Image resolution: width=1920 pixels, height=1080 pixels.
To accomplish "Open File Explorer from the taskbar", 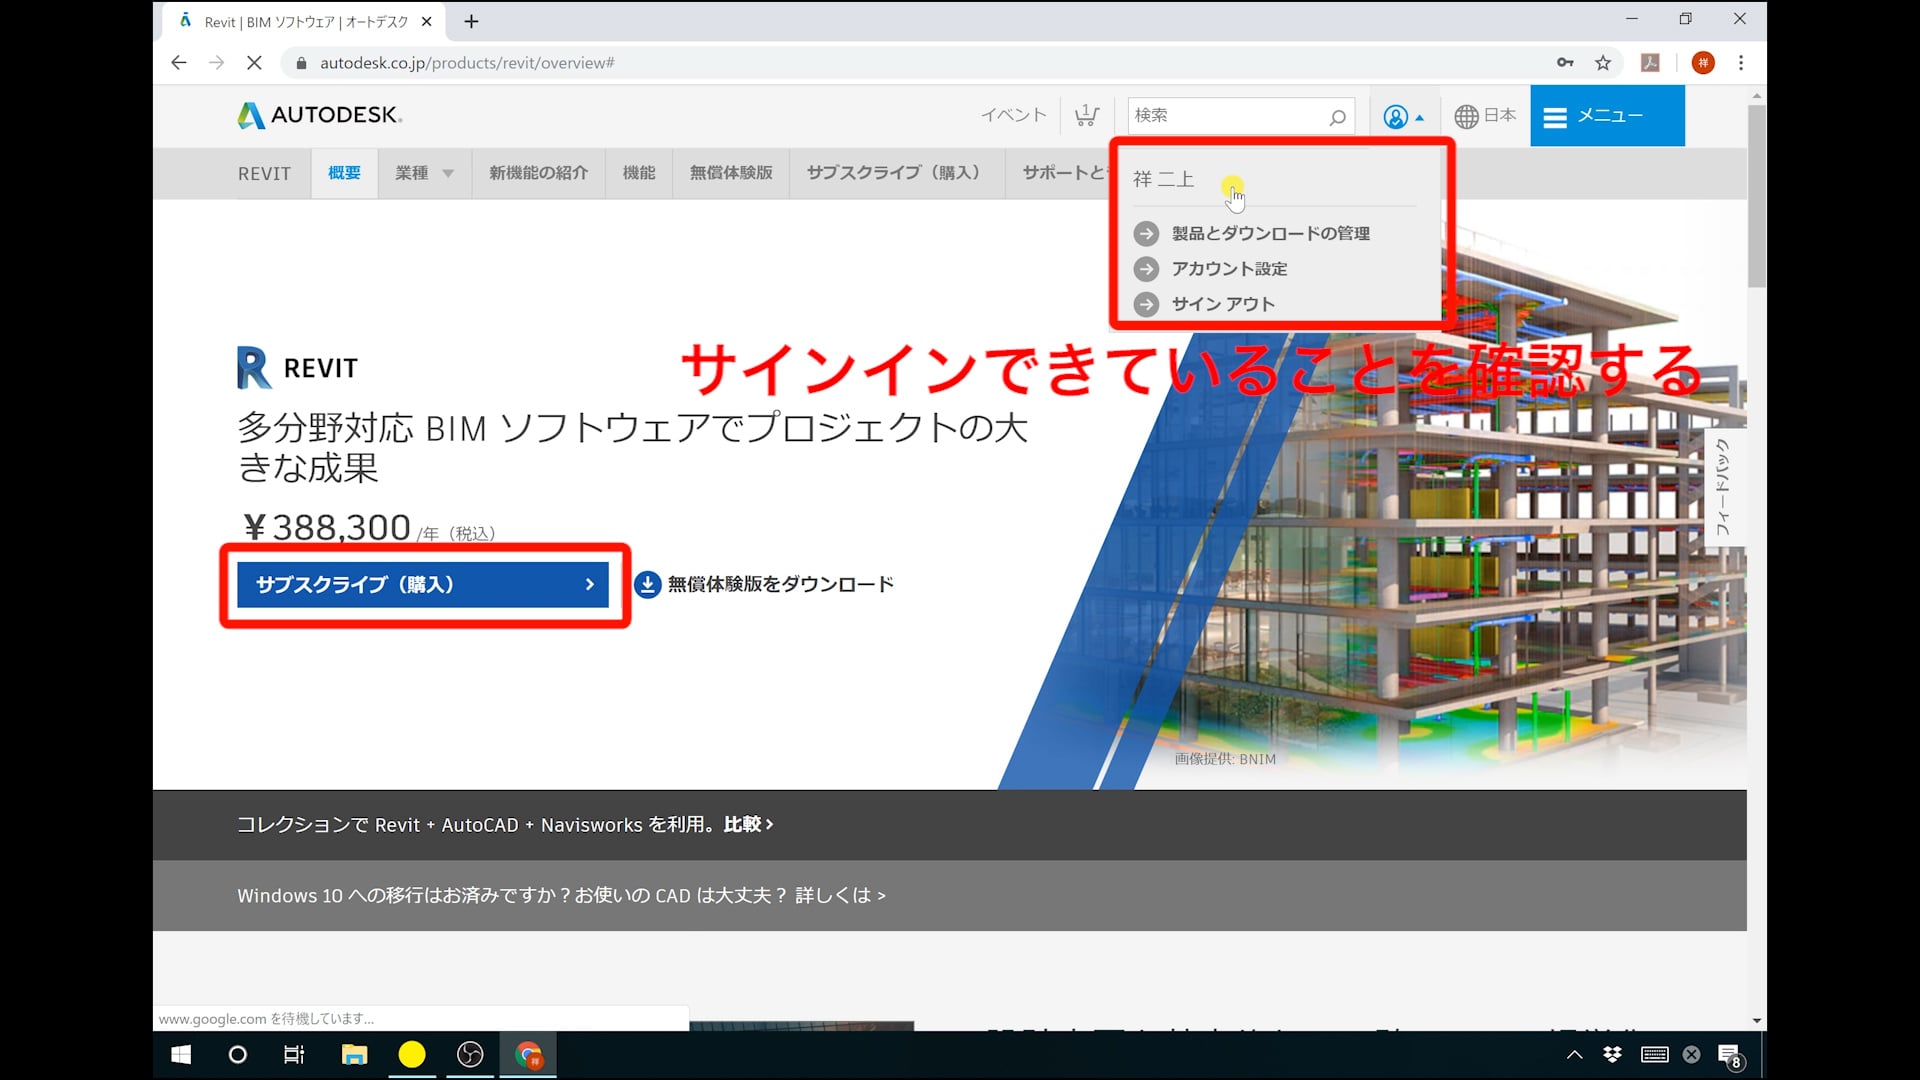I will [x=354, y=1054].
